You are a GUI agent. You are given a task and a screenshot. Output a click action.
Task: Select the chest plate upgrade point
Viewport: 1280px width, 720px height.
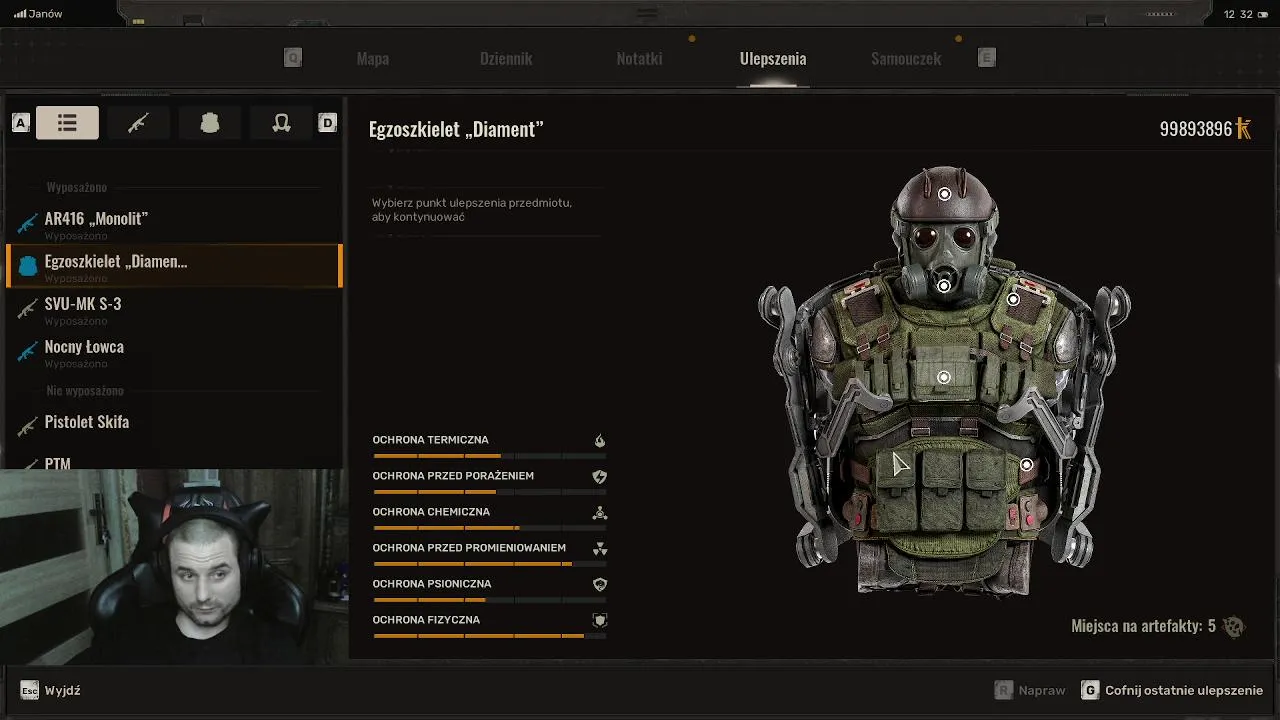point(943,377)
